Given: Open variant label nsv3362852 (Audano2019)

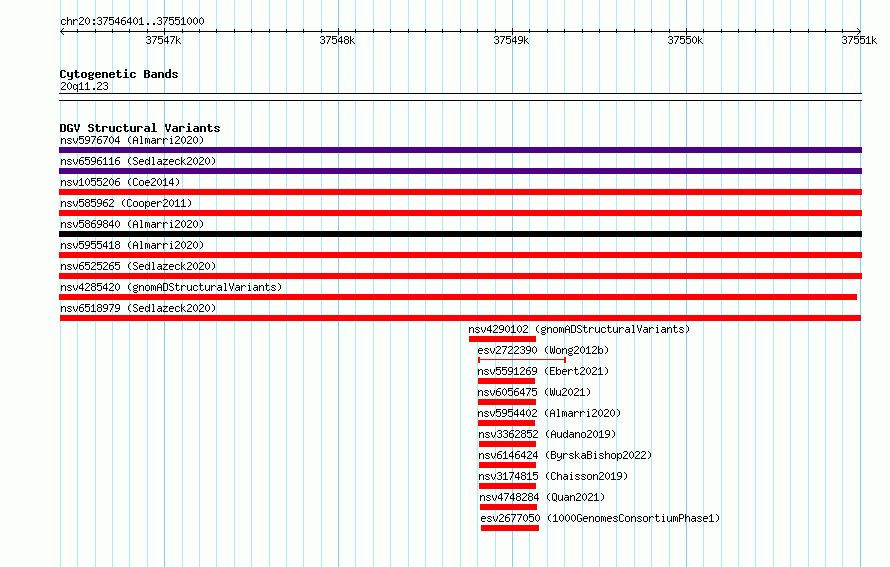Looking at the screenshot, I should tap(547, 434).
